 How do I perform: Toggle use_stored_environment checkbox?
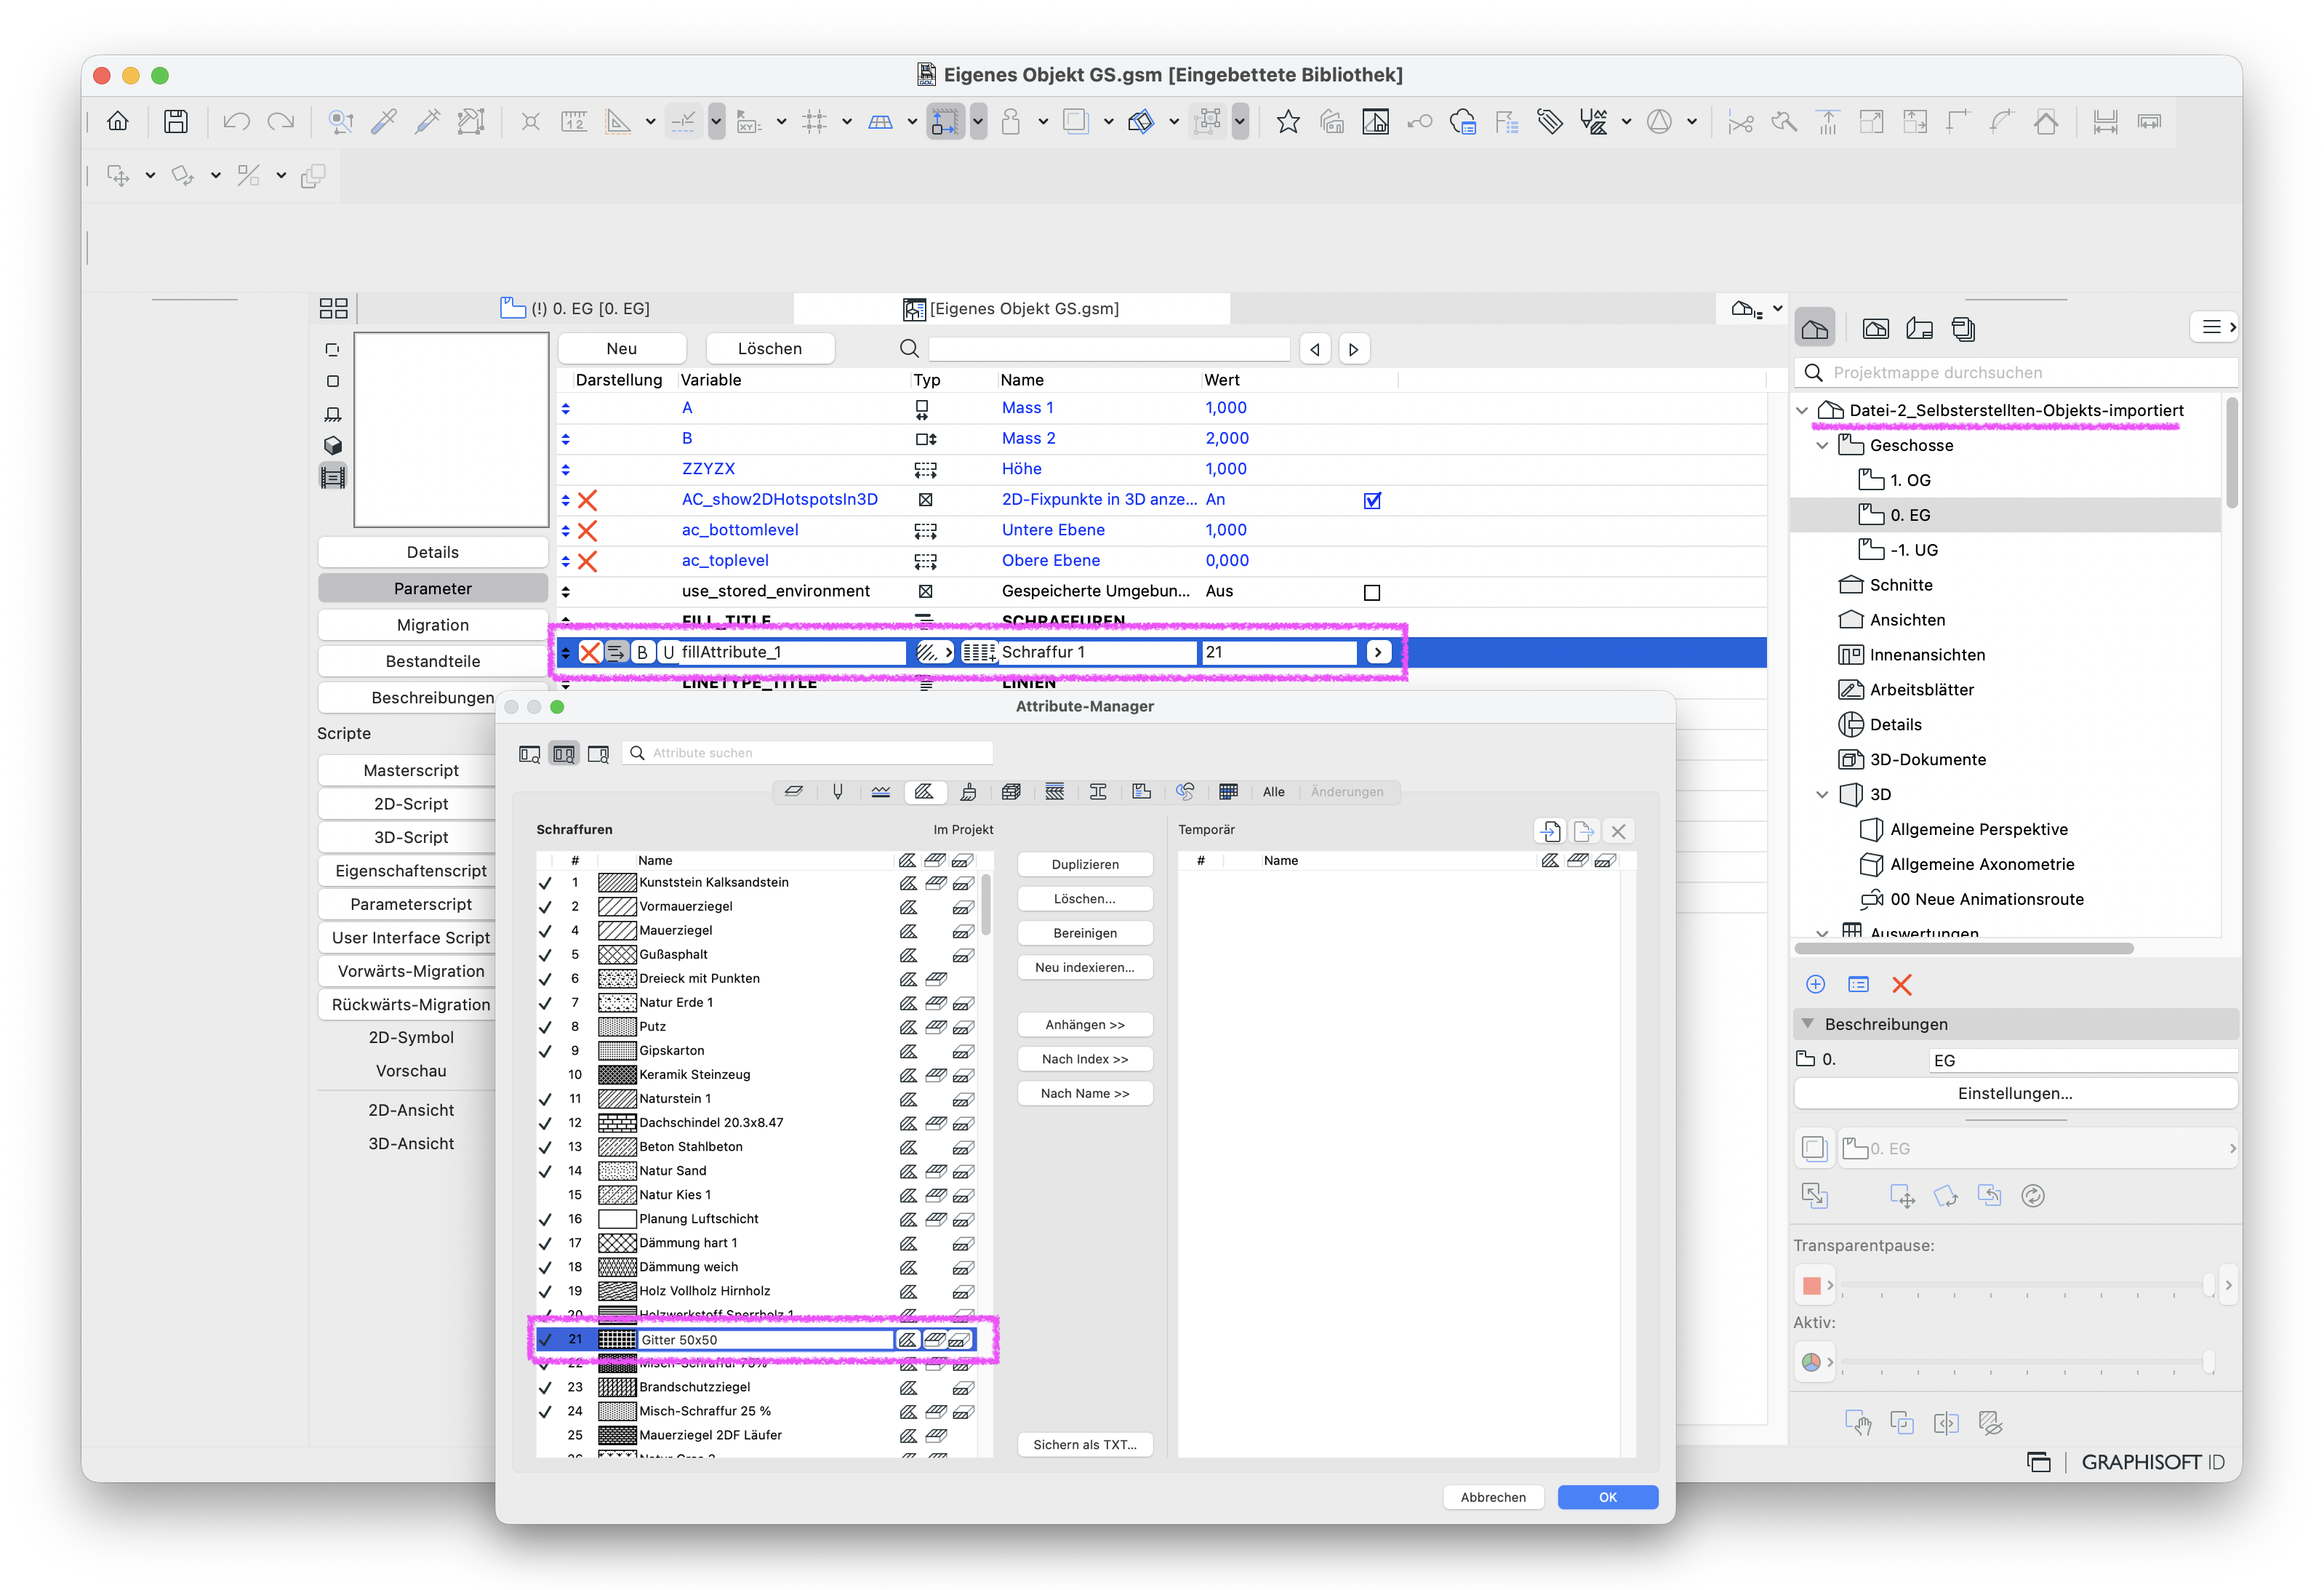pos(1372,592)
